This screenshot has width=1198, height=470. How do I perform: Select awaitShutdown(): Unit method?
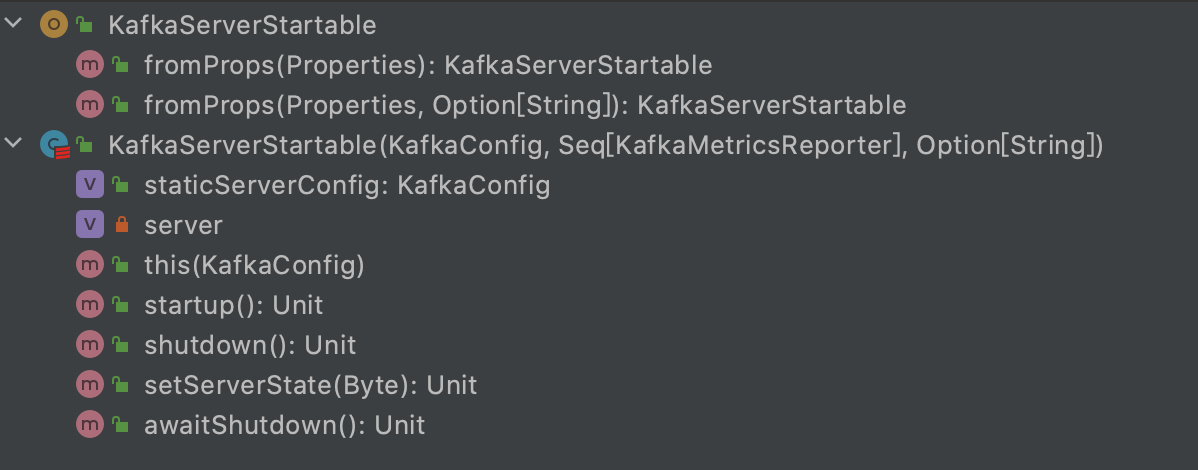pos(284,424)
